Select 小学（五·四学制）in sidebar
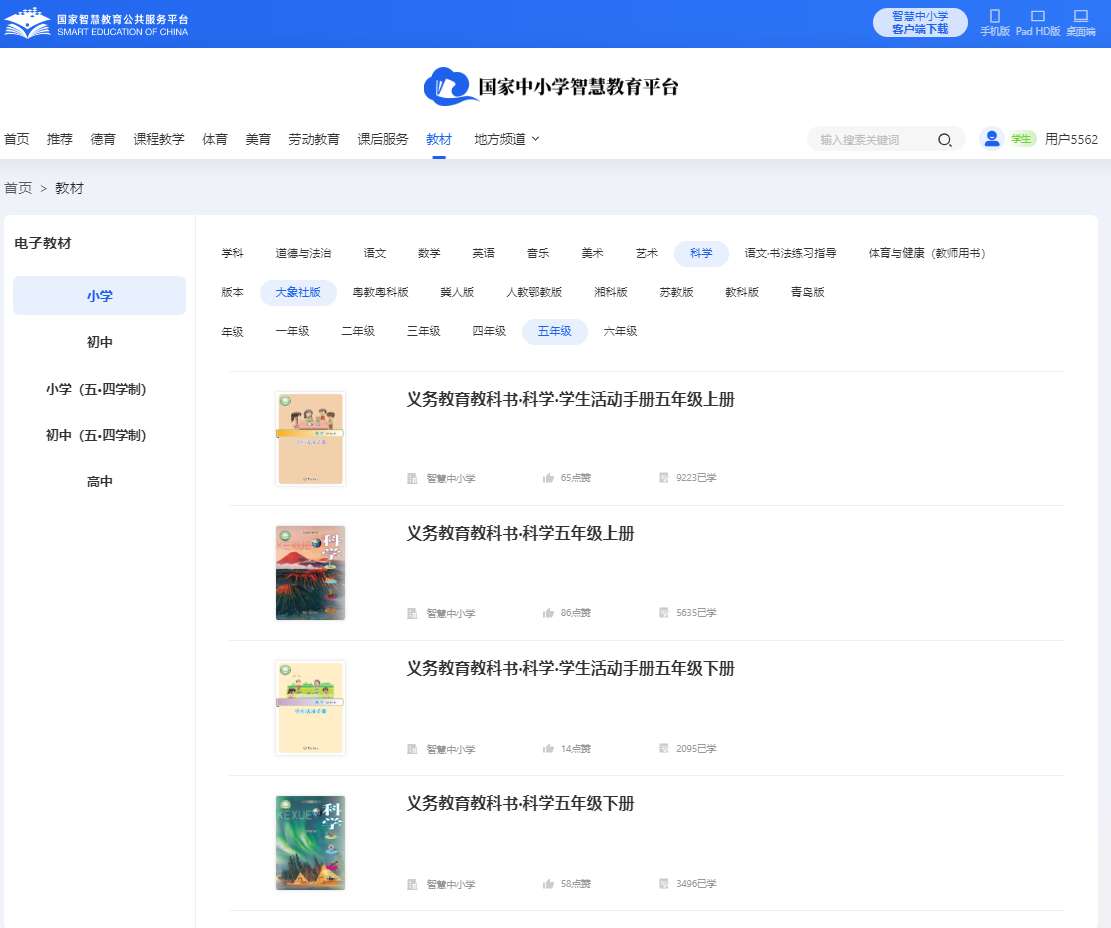Viewport: 1111px width, 928px height. pos(99,389)
